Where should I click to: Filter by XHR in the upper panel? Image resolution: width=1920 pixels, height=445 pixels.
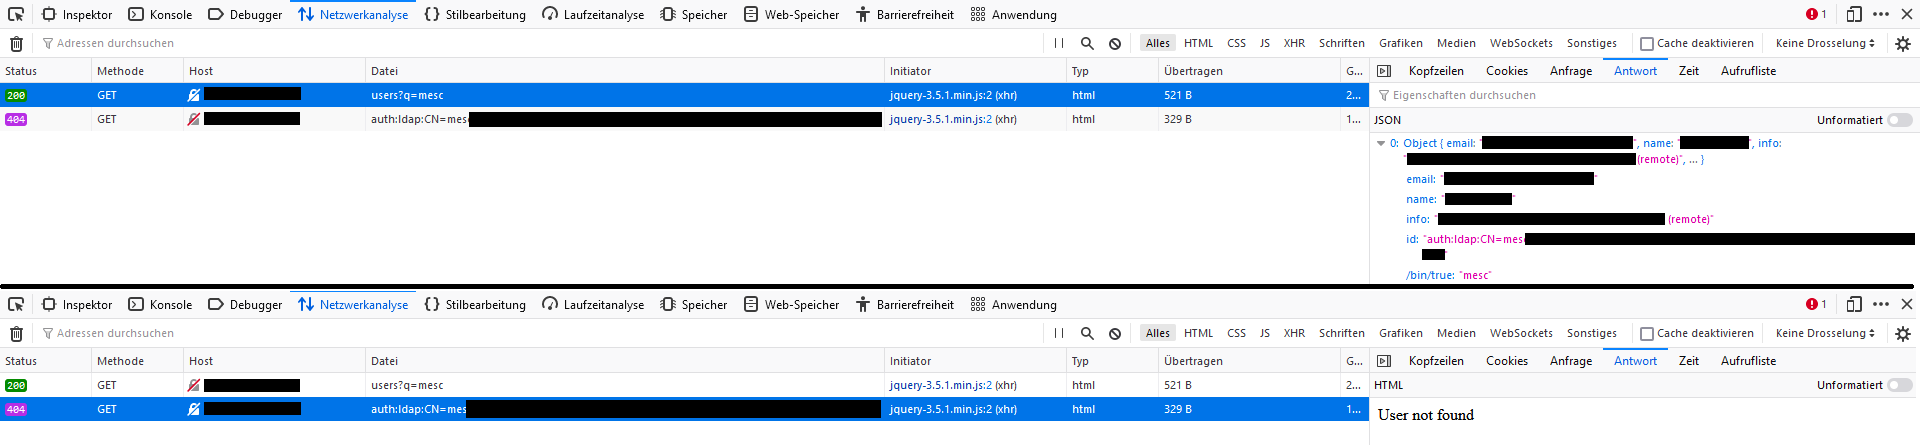[x=1294, y=43]
